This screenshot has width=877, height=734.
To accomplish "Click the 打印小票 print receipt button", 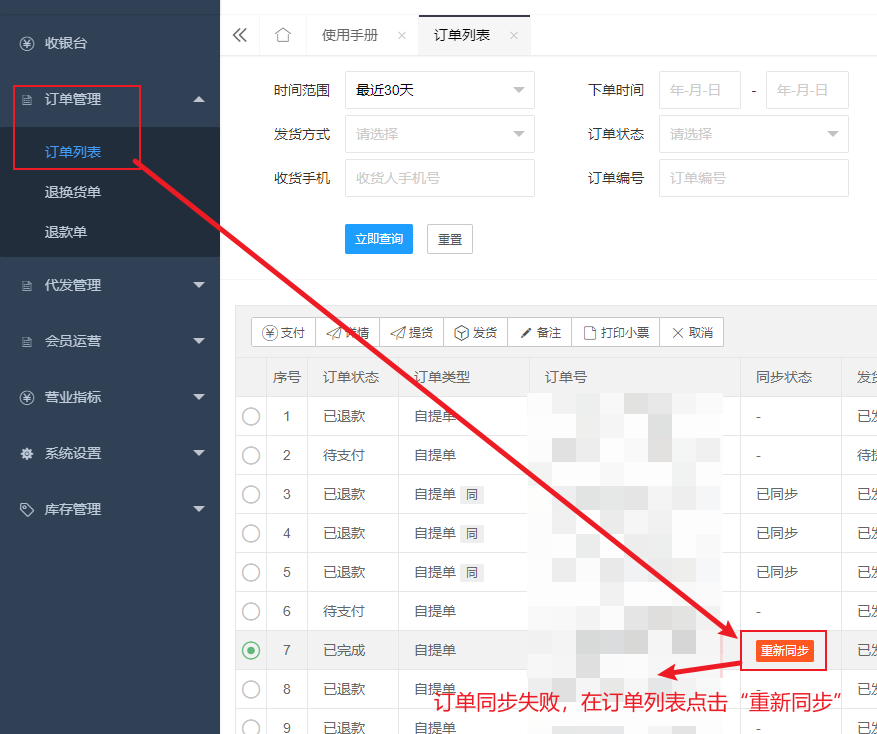I will 616,332.
